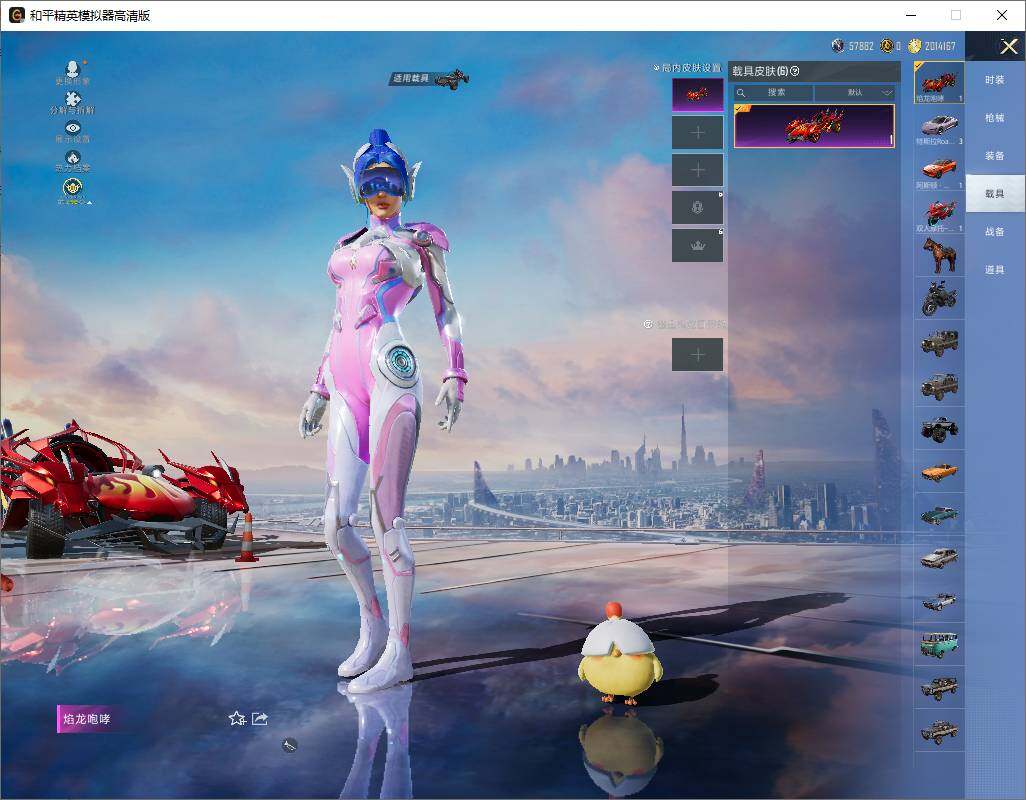Select the black monster truck thumbnail
This screenshot has height=800, width=1026.
[939, 428]
